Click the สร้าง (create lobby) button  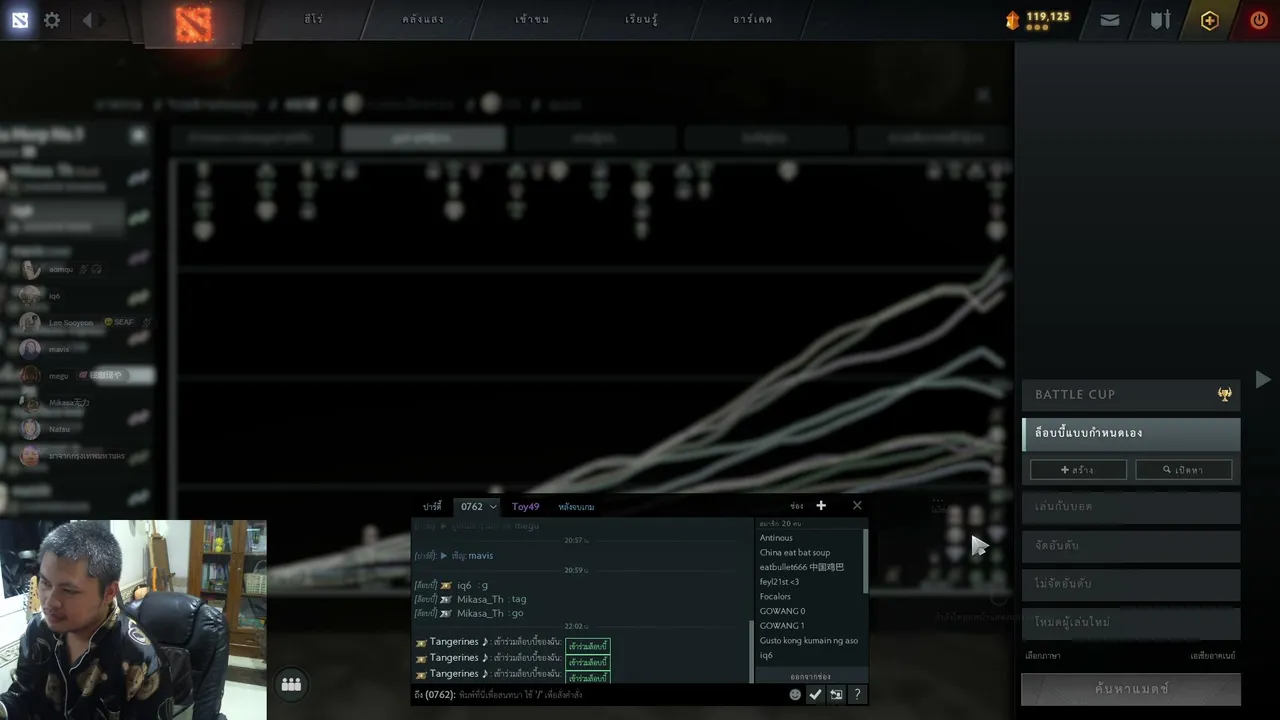[1078, 470]
